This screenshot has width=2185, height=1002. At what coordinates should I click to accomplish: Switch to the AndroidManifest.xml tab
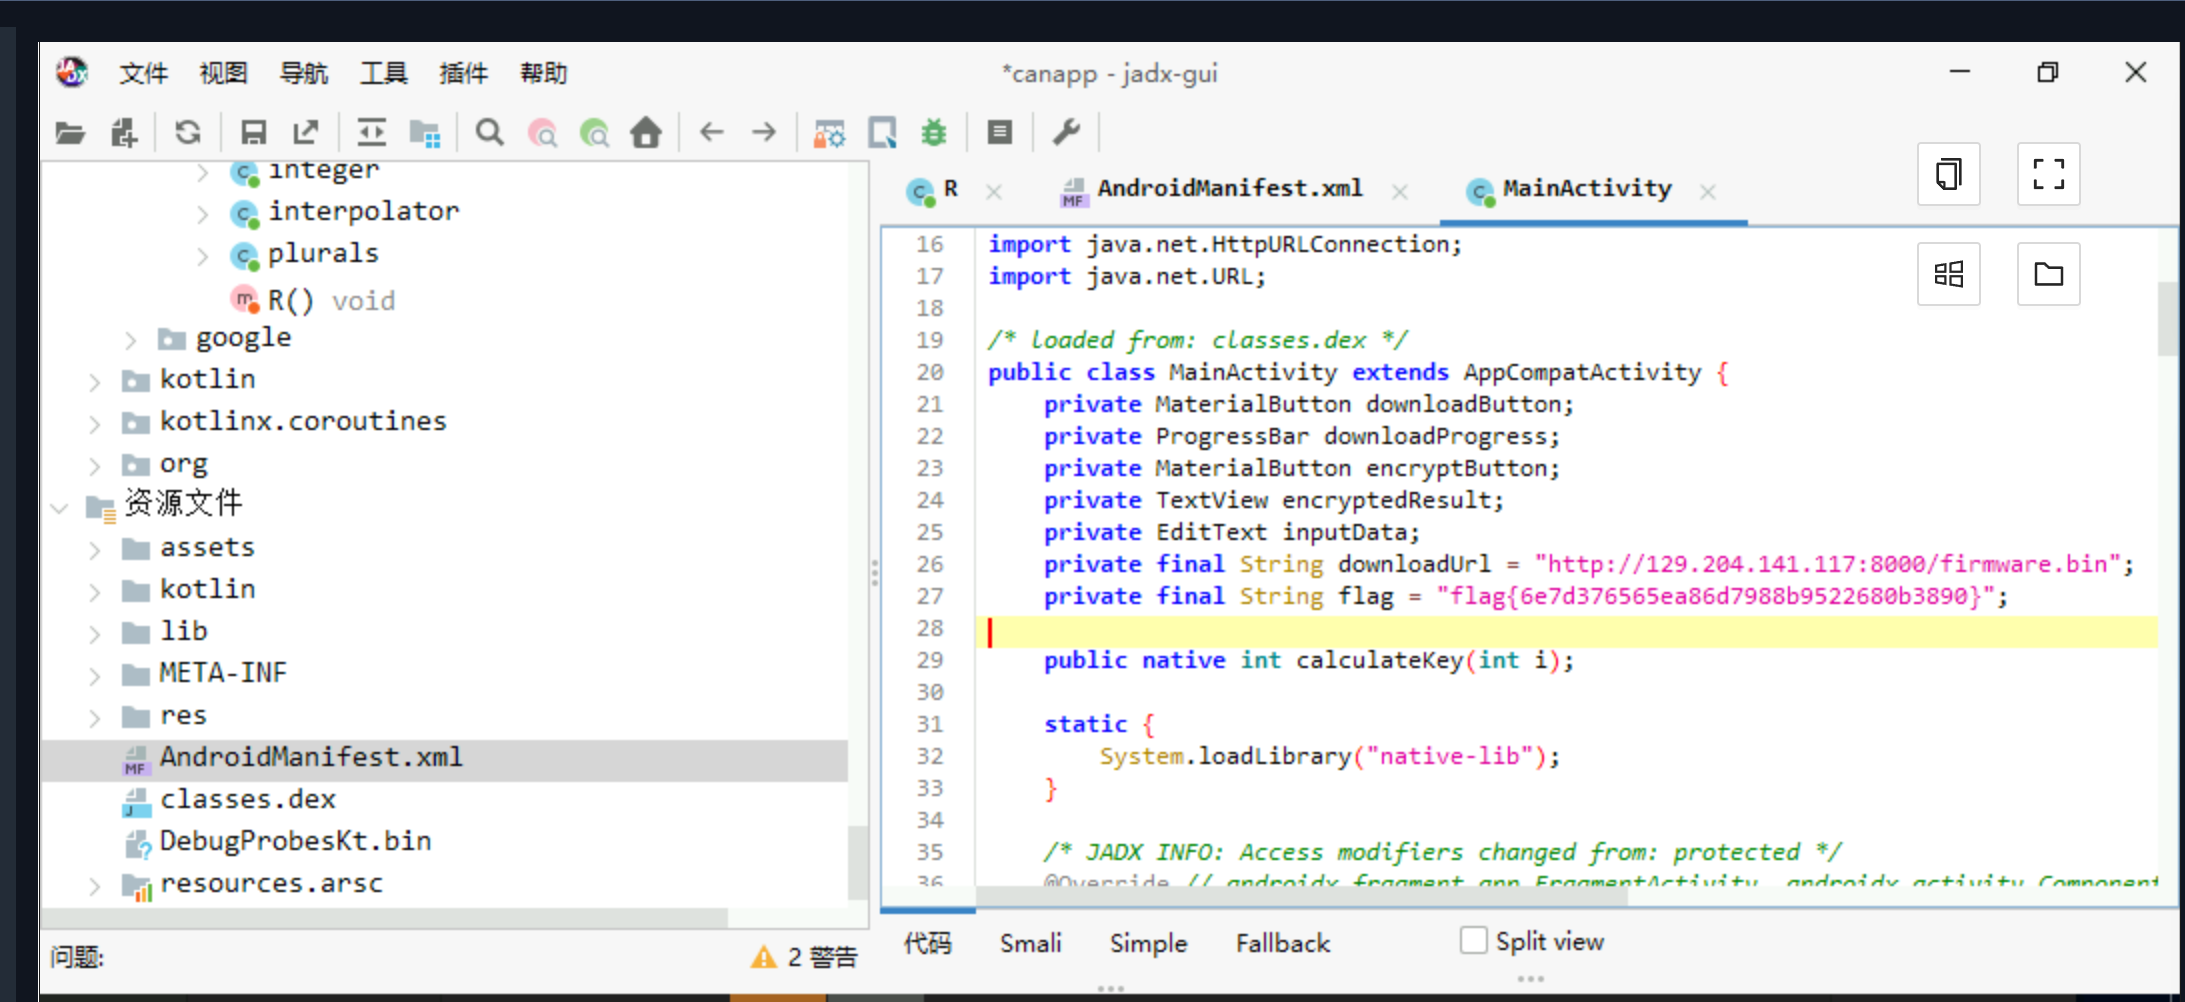(x=1228, y=189)
